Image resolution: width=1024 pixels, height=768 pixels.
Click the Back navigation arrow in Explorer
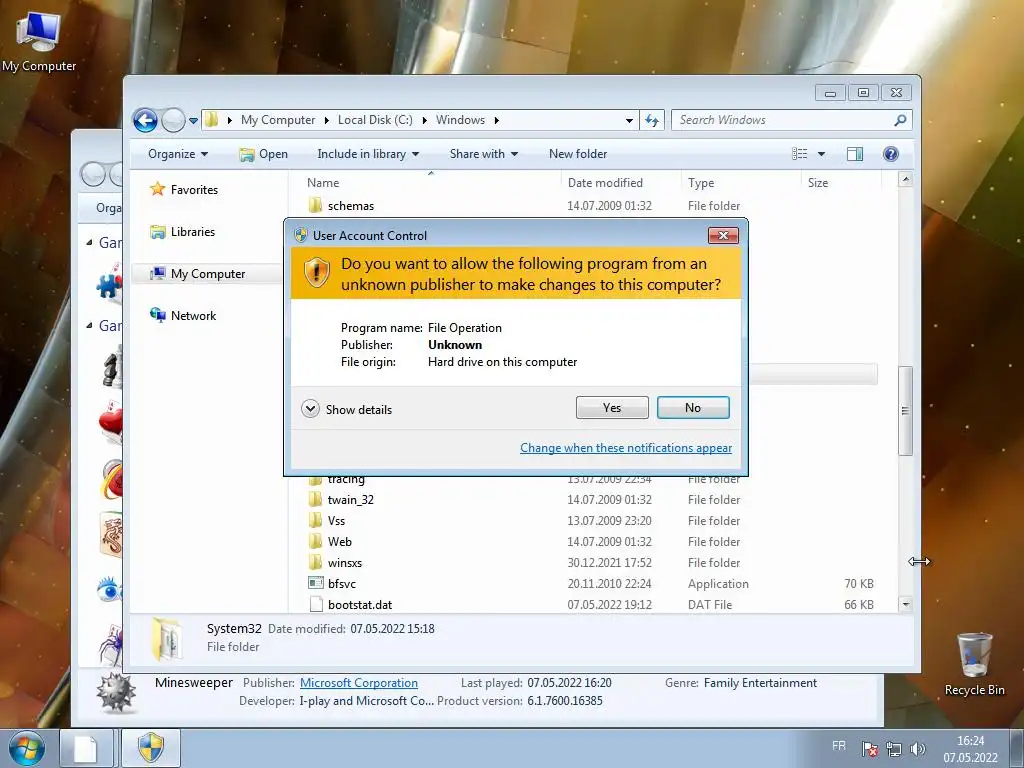coord(145,120)
